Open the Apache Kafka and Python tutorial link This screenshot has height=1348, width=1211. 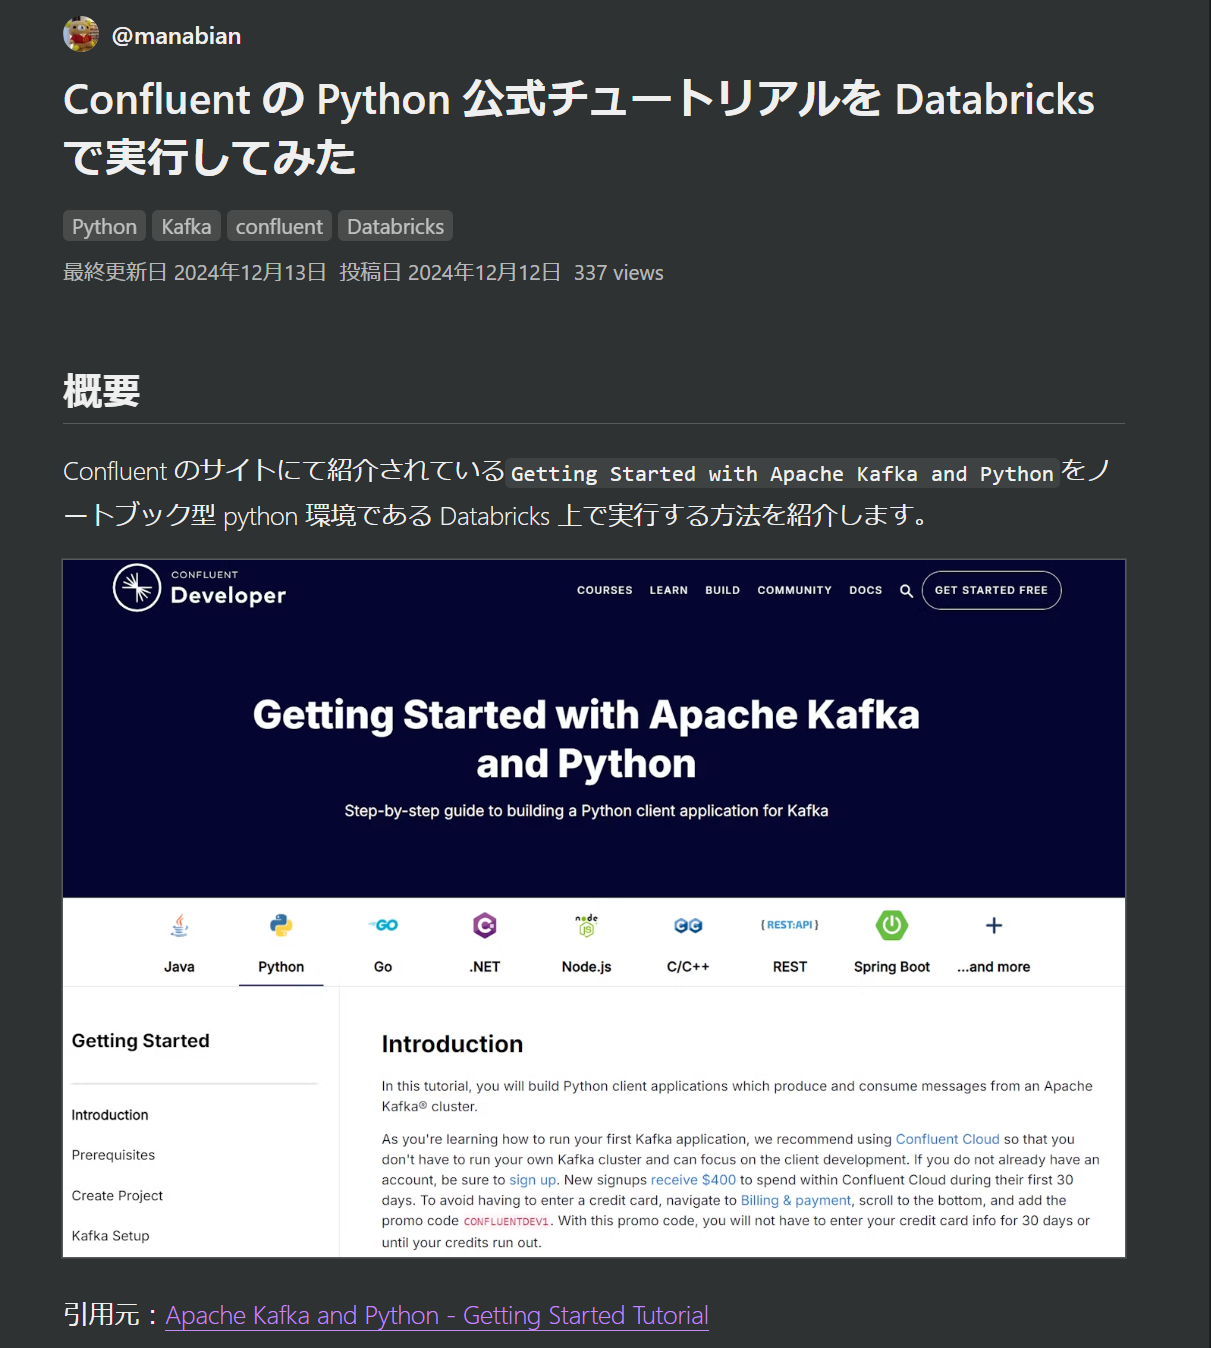[437, 1315]
